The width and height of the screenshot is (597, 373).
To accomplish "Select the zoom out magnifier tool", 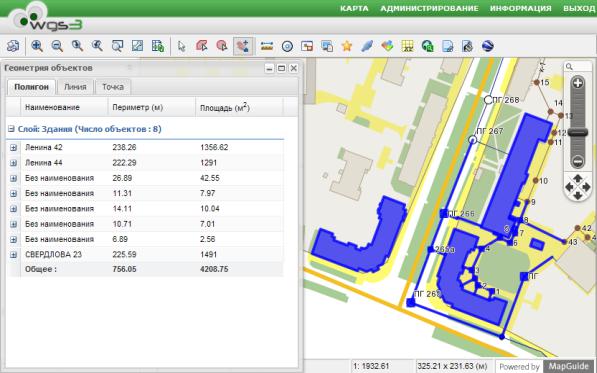I will coord(57,46).
